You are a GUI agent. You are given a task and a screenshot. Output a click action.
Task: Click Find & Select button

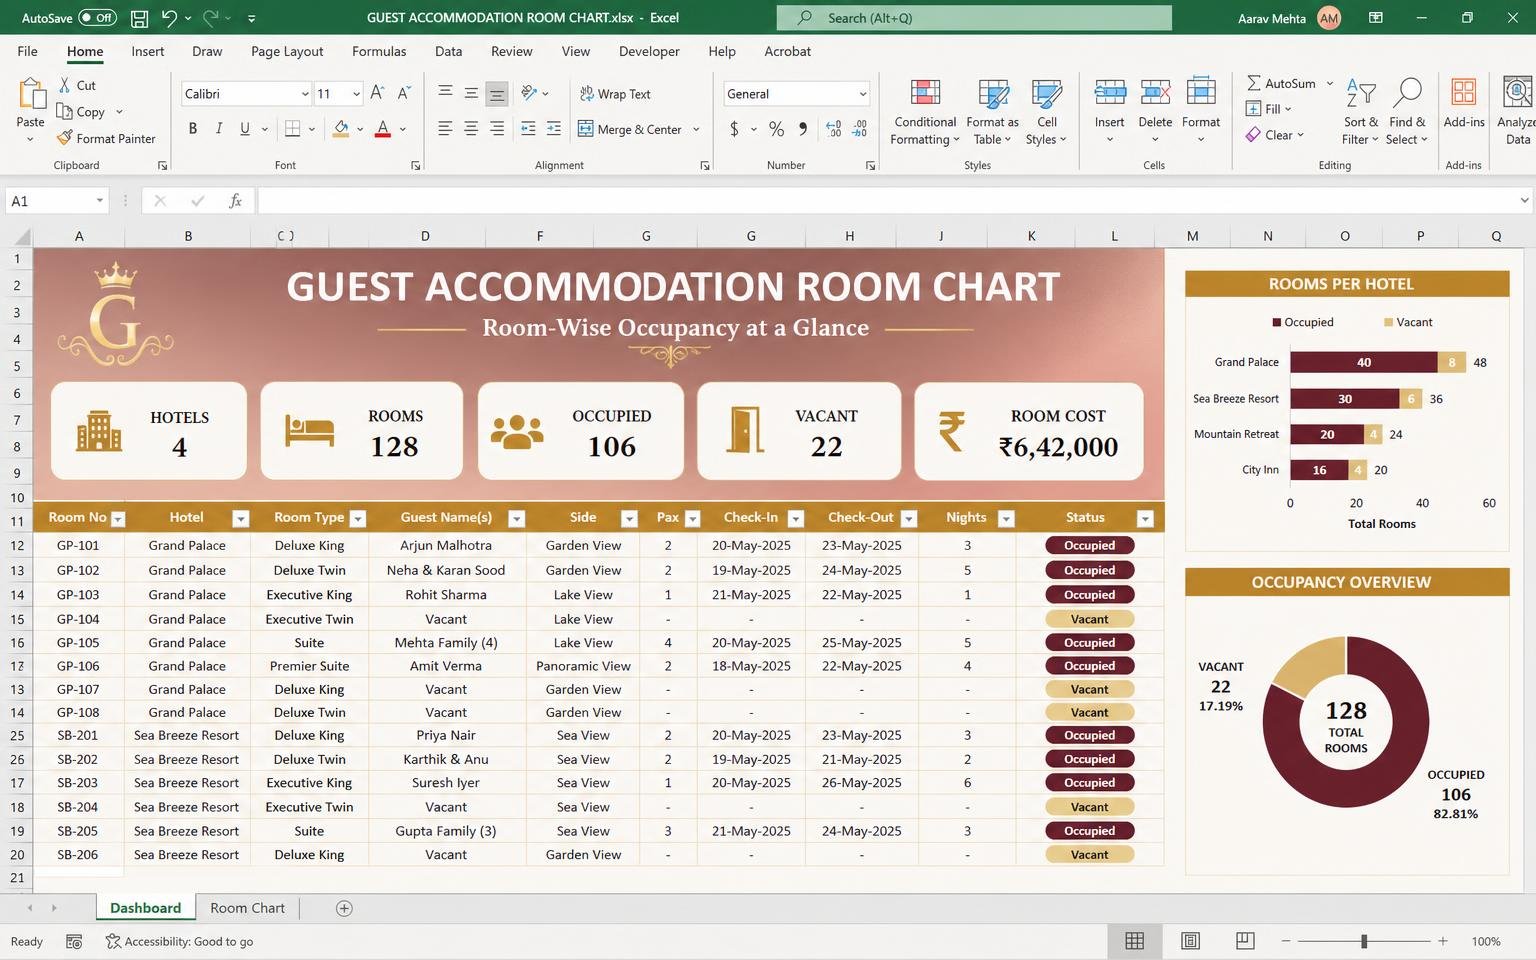(1407, 112)
